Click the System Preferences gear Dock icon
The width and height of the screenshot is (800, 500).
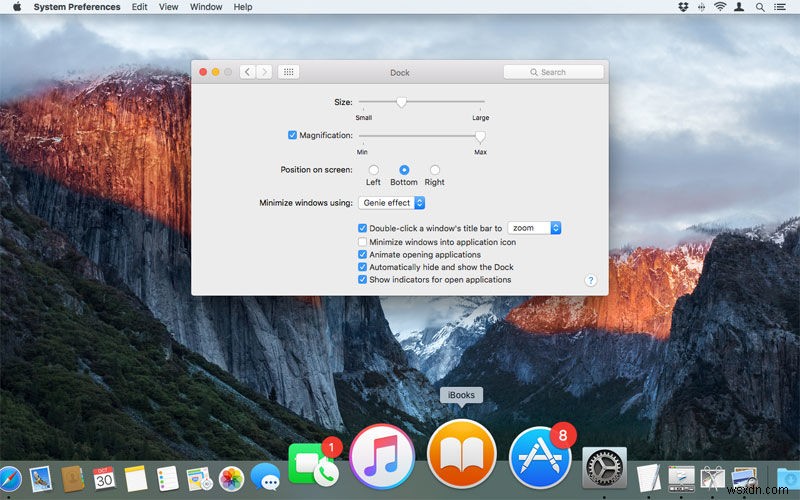coord(604,467)
